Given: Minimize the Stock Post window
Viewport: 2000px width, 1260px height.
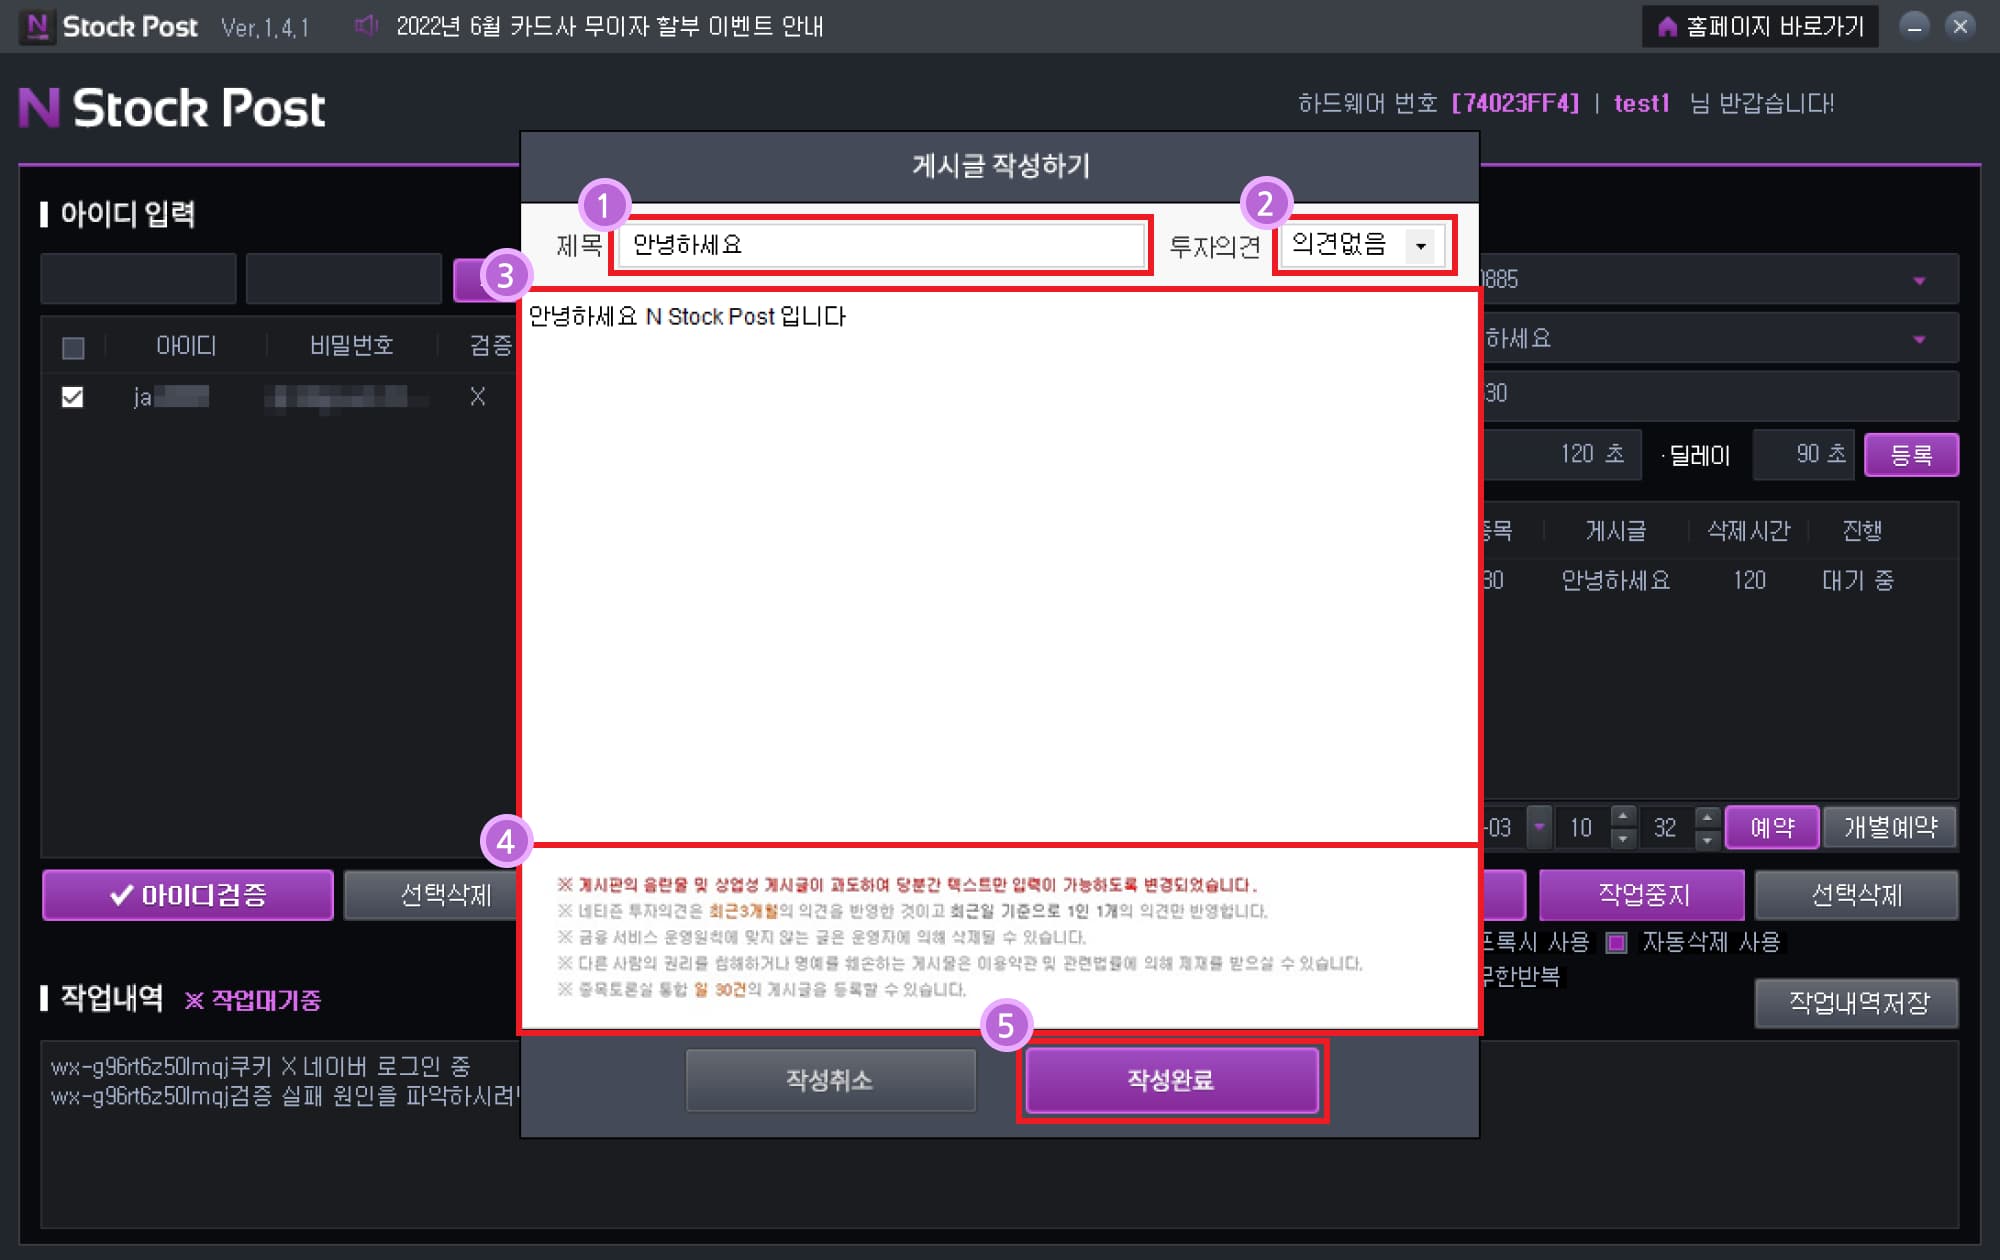Looking at the screenshot, I should pos(1914,26).
